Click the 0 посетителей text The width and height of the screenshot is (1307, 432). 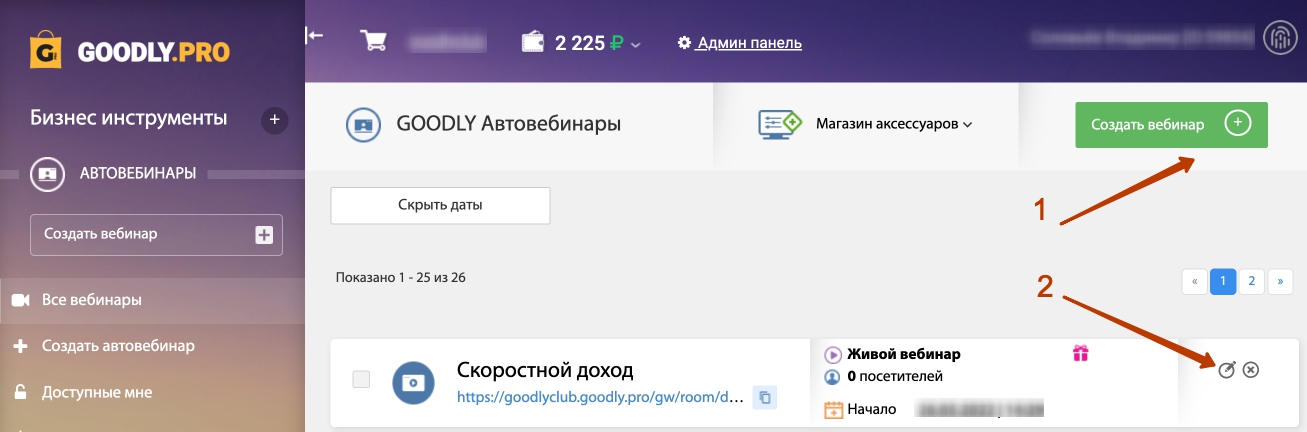[x=894, y=377]
